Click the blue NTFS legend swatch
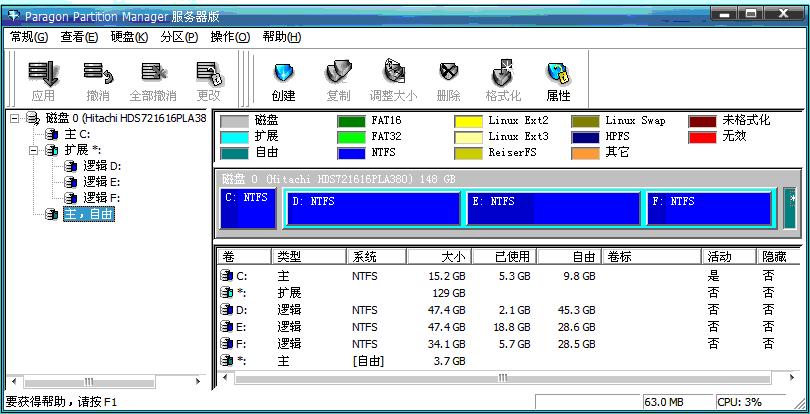Viewport: 810px width, 414px height. [351, 153]
